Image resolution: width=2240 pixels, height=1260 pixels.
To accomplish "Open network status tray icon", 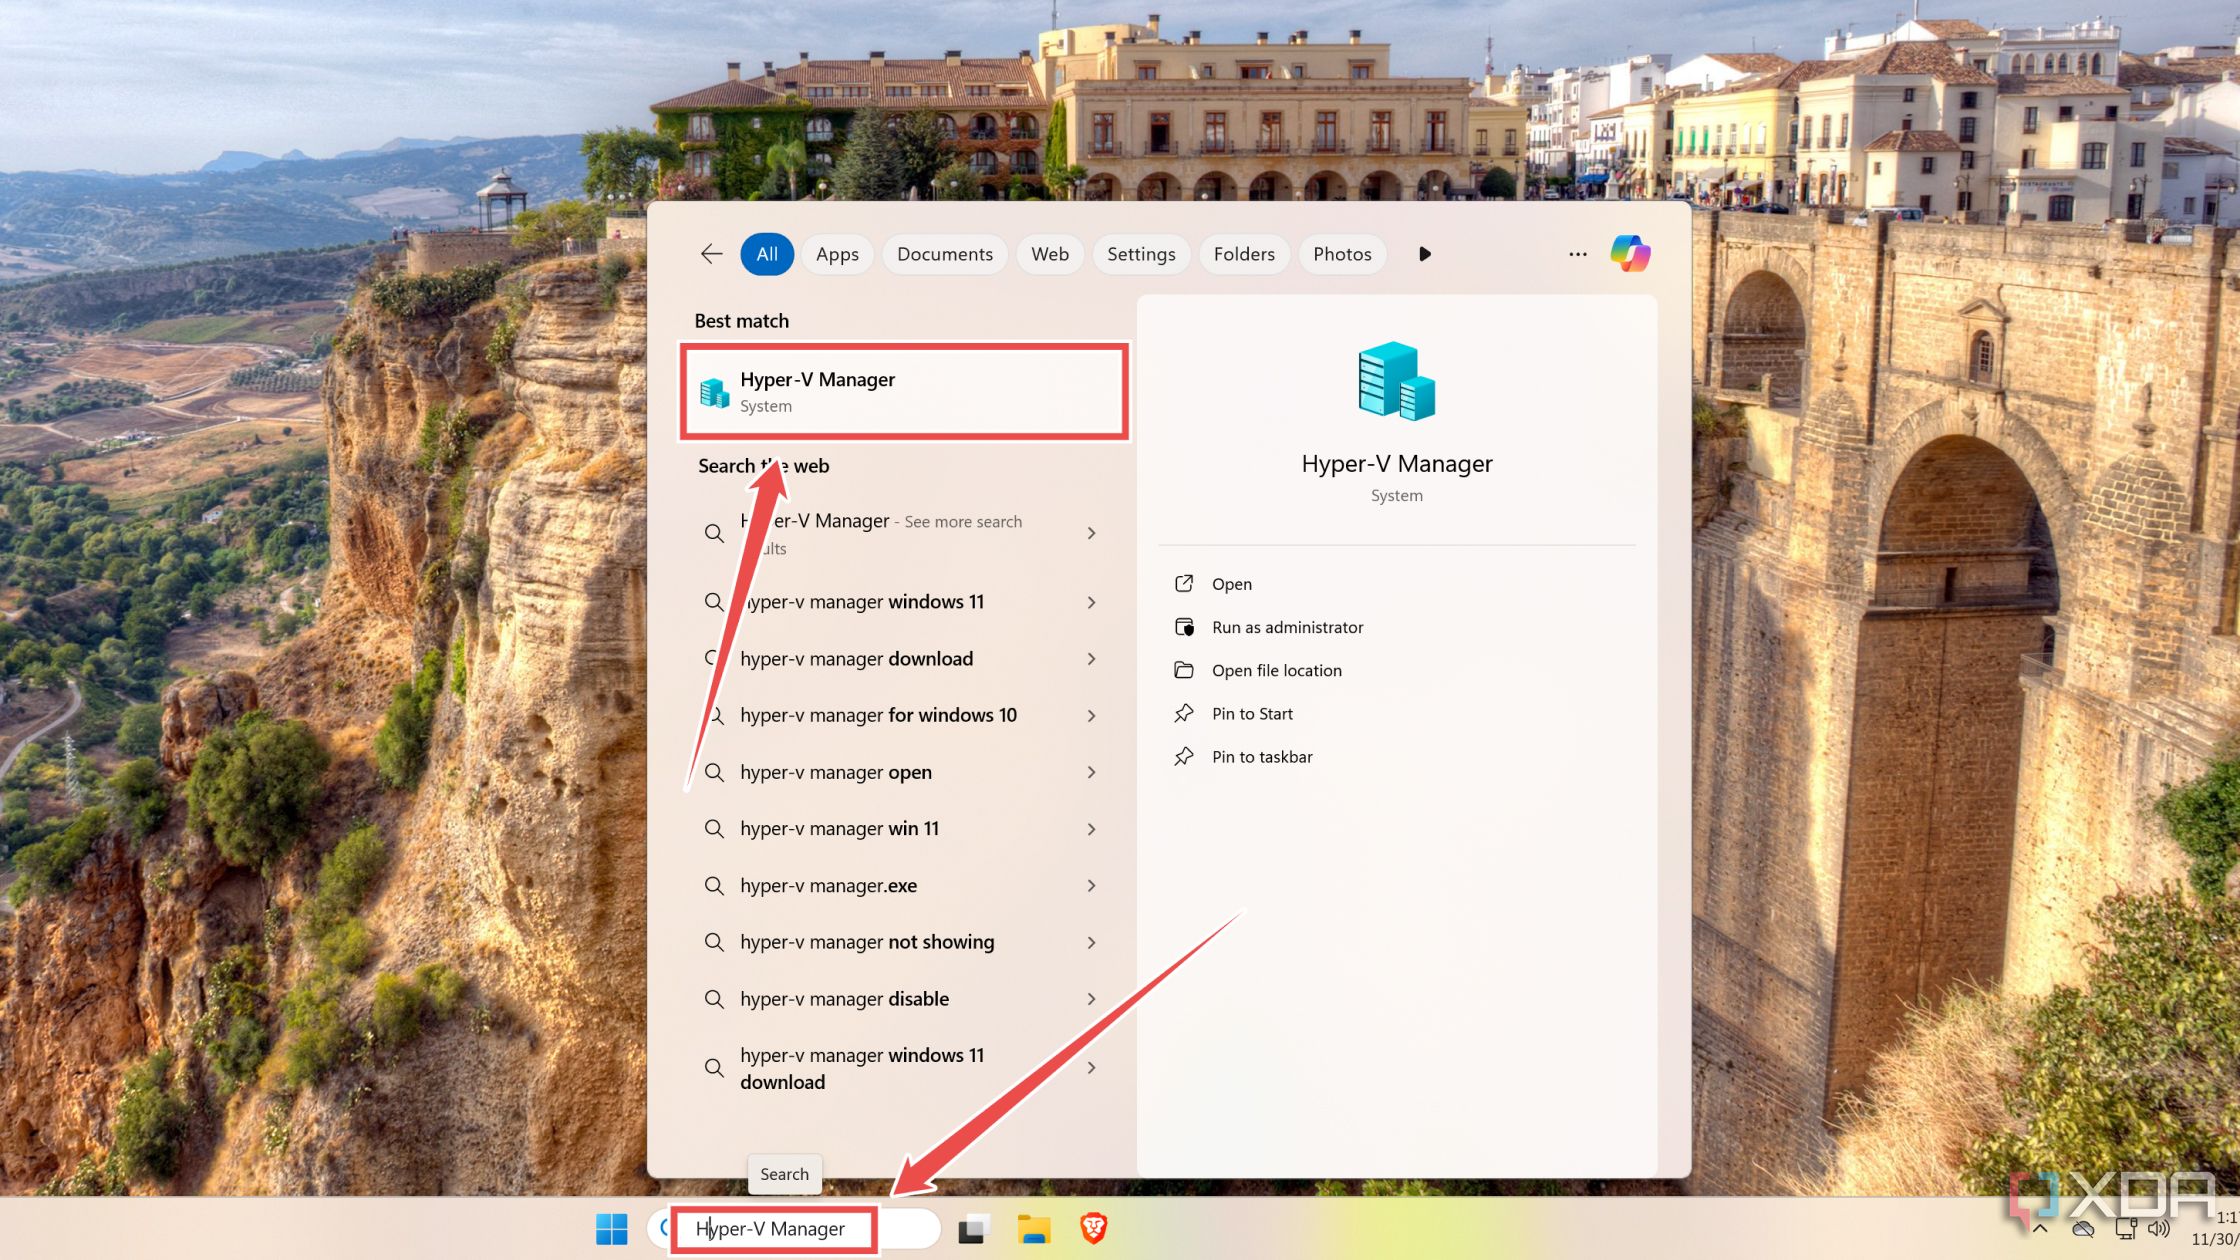I will pyautogui.click(x=2126, y=1229).
